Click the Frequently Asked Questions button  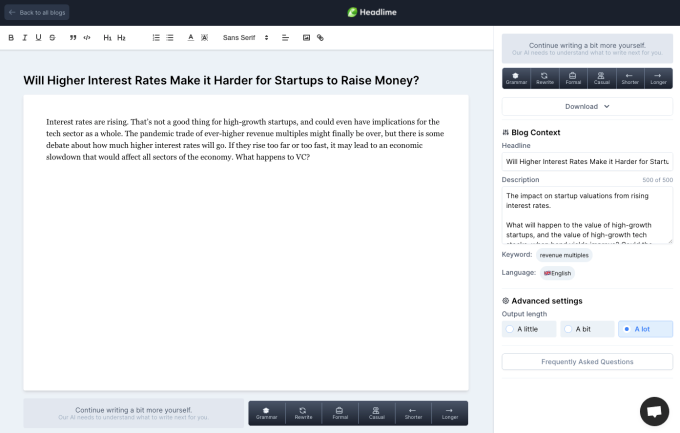[587, 361]
